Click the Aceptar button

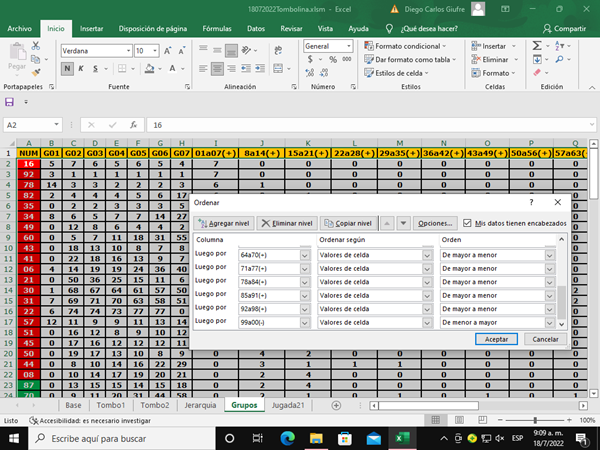pyautogui.click(x=497, y=339)
